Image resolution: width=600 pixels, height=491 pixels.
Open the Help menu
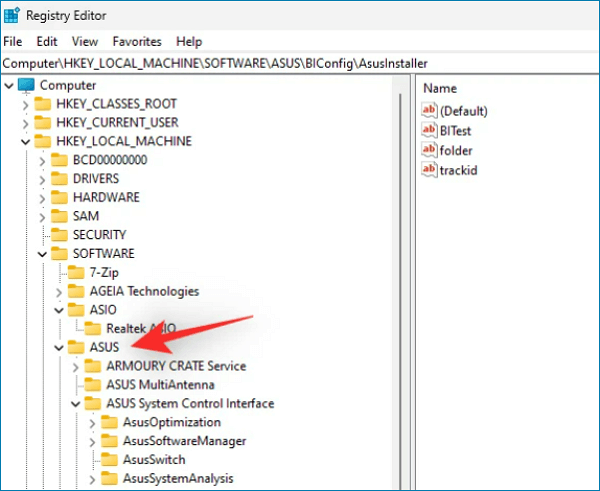(x=189, y=41)
